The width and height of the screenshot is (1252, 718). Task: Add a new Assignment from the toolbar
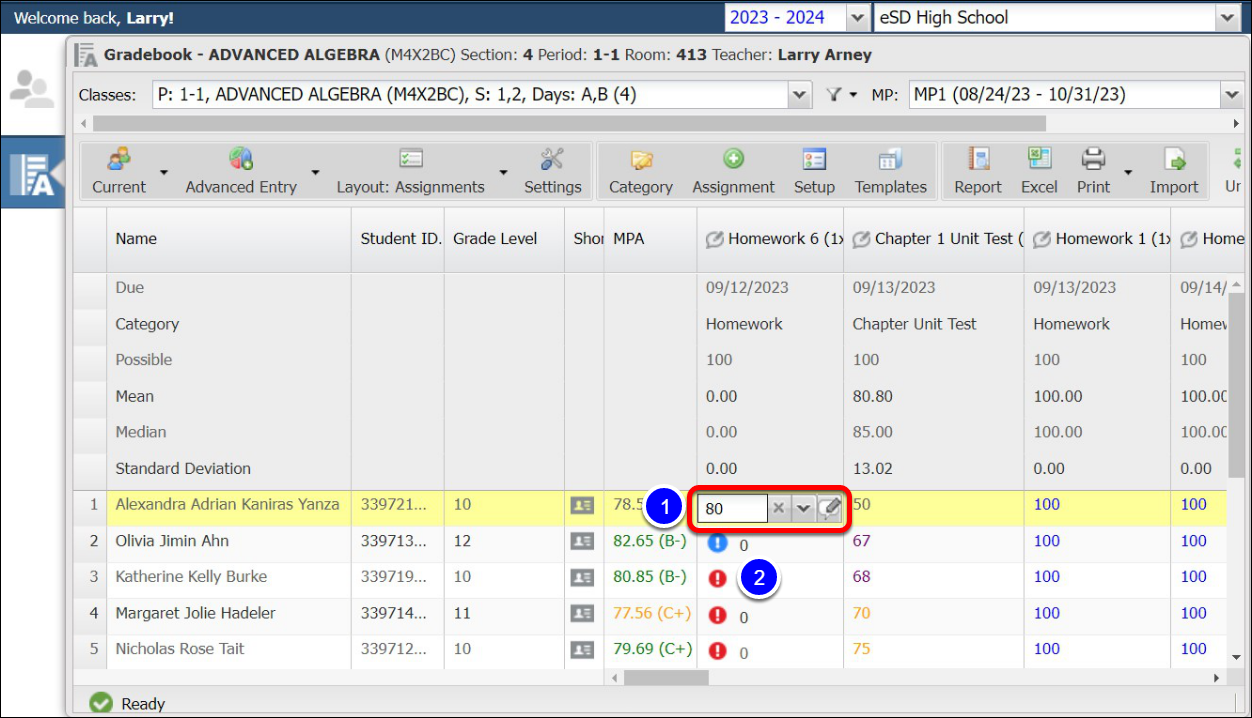tap(733, 171)
